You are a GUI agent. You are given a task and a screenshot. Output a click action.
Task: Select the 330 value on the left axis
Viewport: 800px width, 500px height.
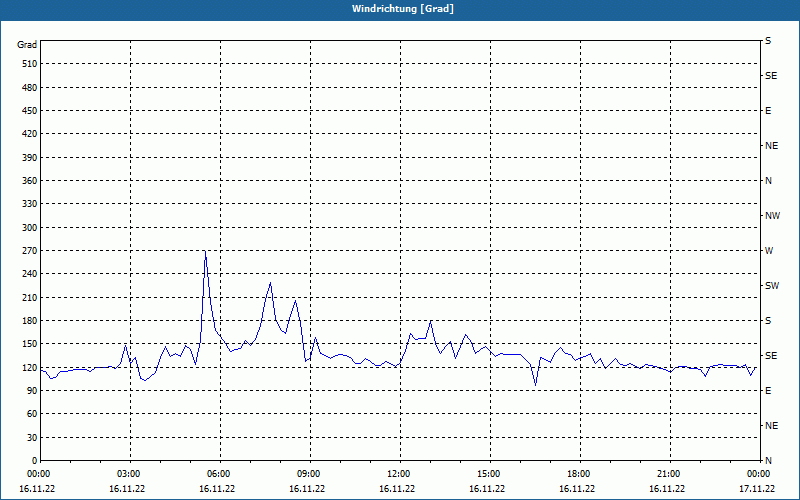(30, 204)
